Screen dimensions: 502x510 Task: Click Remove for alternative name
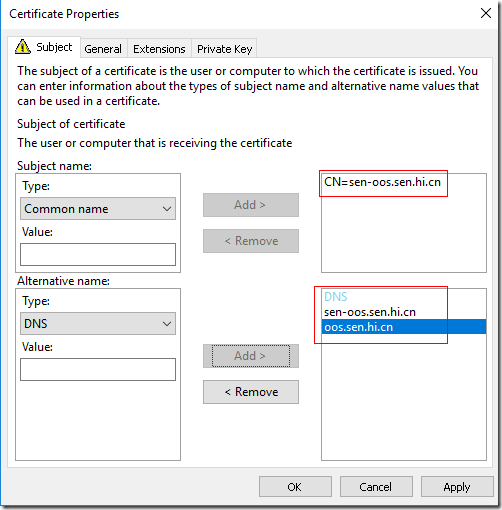[x=251, y=392]
